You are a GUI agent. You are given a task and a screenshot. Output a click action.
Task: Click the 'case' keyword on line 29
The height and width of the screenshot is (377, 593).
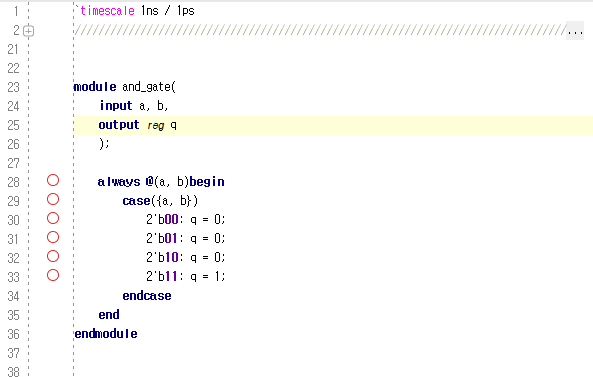[136, 201]
